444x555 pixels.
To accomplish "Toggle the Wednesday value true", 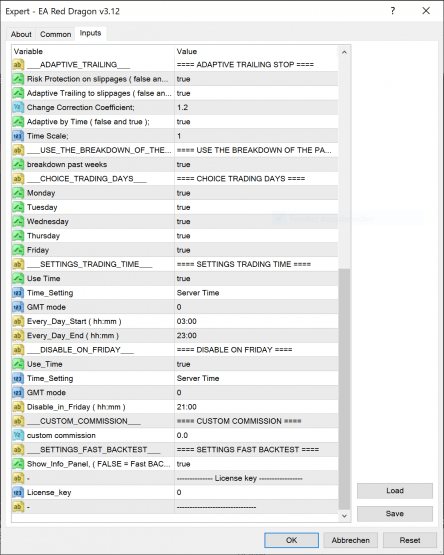I will click(x=256, y=222).
